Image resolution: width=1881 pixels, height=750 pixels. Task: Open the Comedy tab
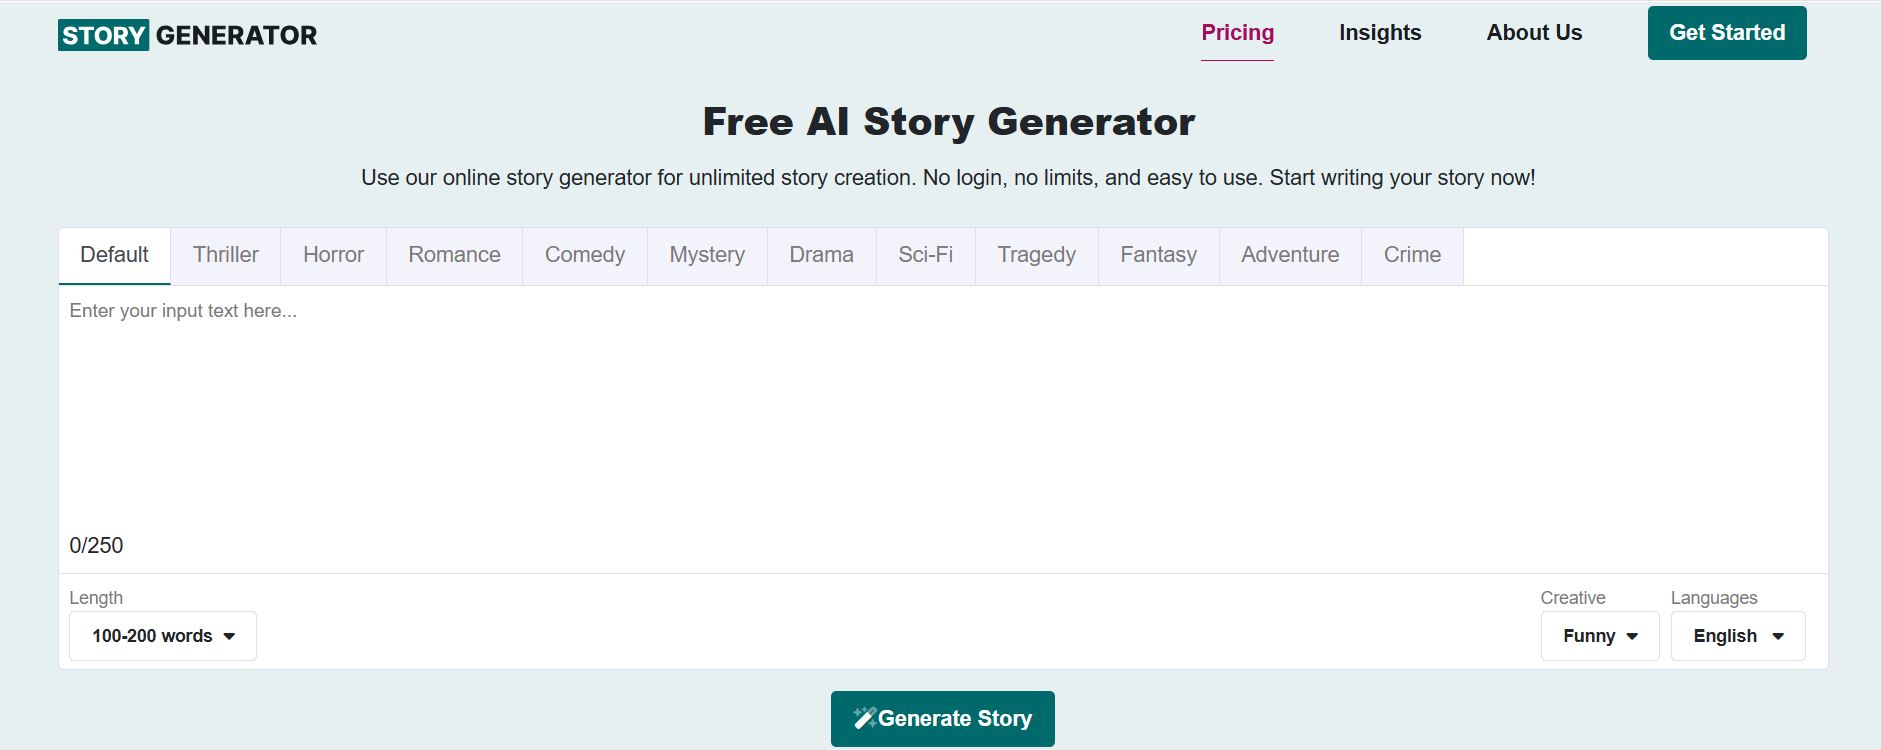(584, 255)
